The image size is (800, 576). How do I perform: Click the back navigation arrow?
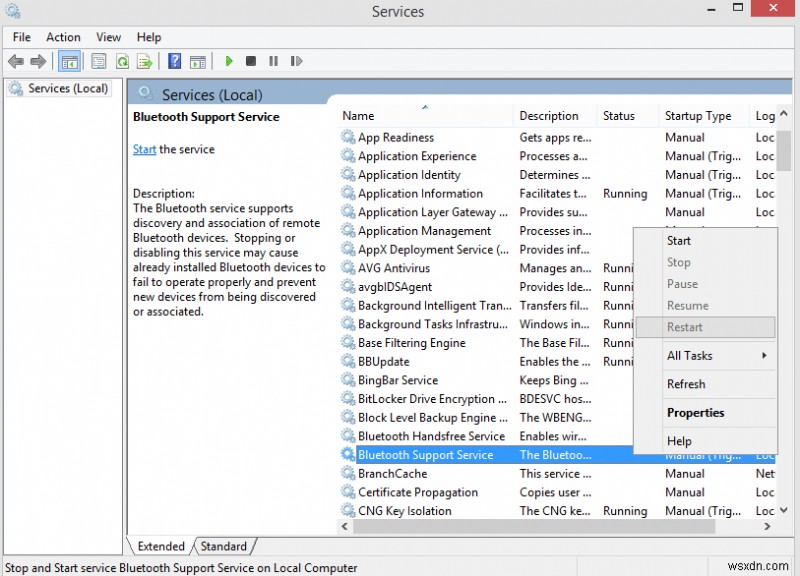pos(15,61)
